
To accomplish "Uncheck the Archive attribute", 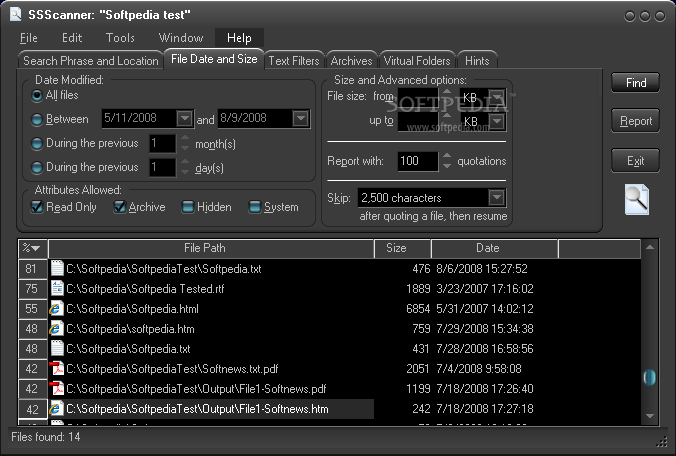I will coord(119,207).
